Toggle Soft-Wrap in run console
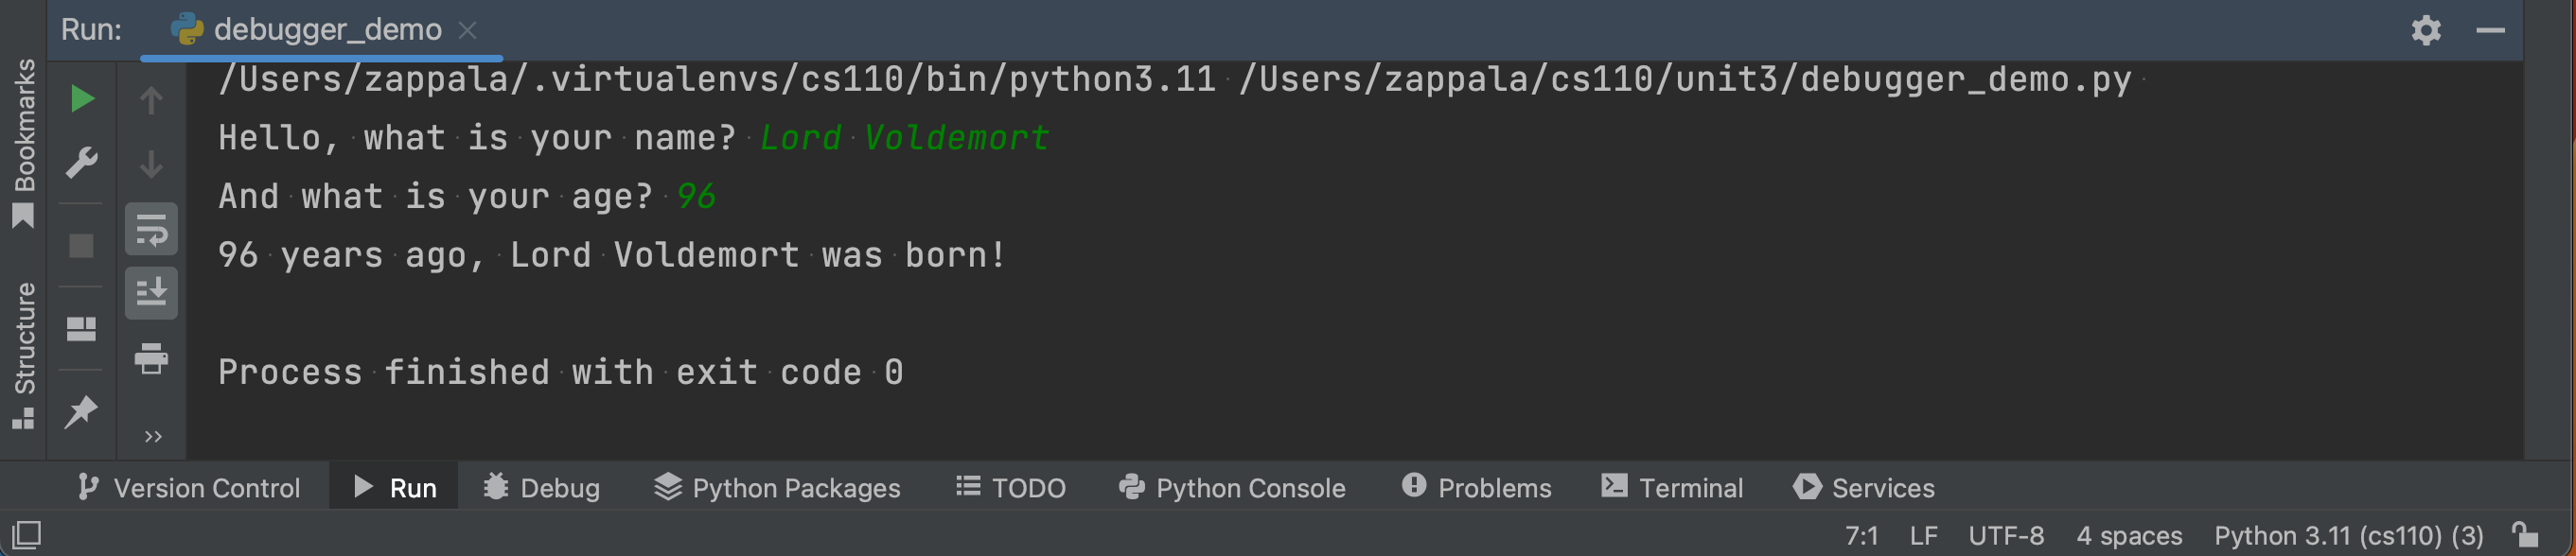2576x556 pixels. [x=152, y=230]
